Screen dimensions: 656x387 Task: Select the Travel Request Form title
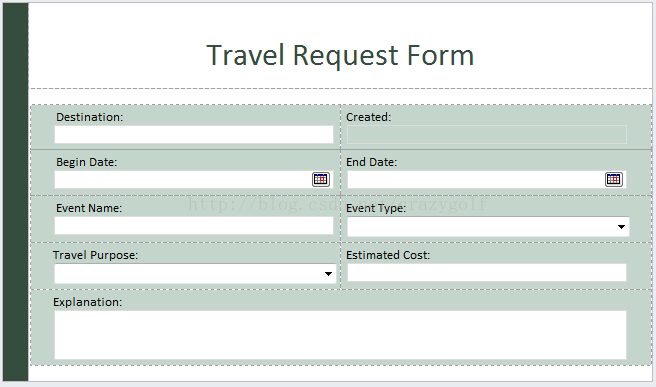(340, 56)
